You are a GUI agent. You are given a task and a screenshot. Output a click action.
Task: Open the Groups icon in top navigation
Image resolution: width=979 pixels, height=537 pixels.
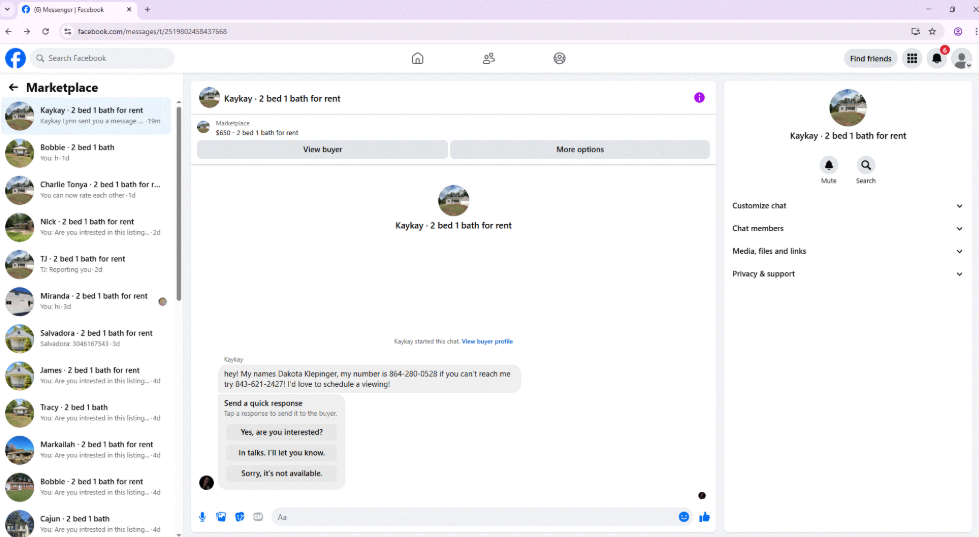coord(559,58)
